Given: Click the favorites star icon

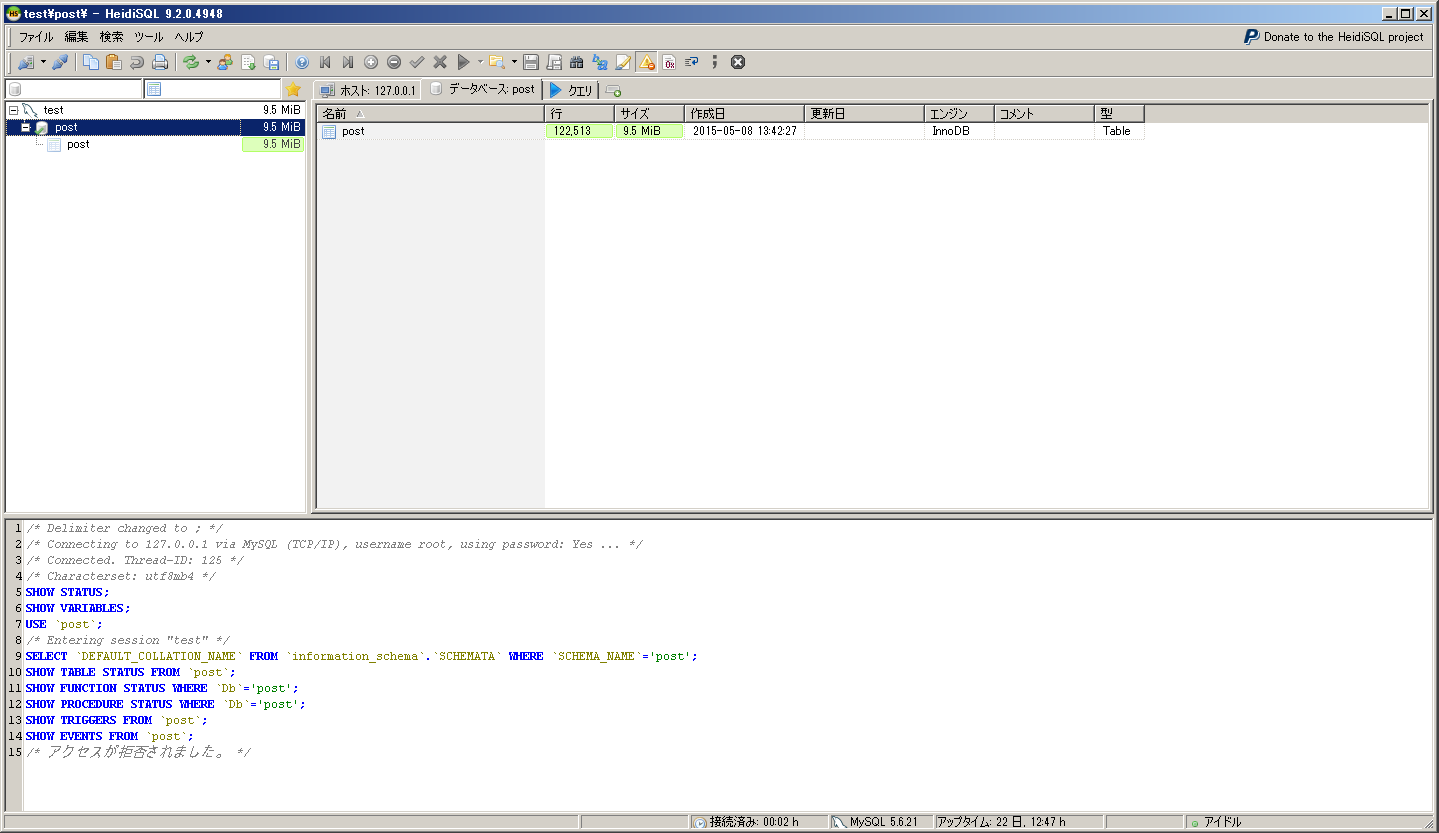Looking at the screenshot, I should pyautogui.click(x=294, y=90).
